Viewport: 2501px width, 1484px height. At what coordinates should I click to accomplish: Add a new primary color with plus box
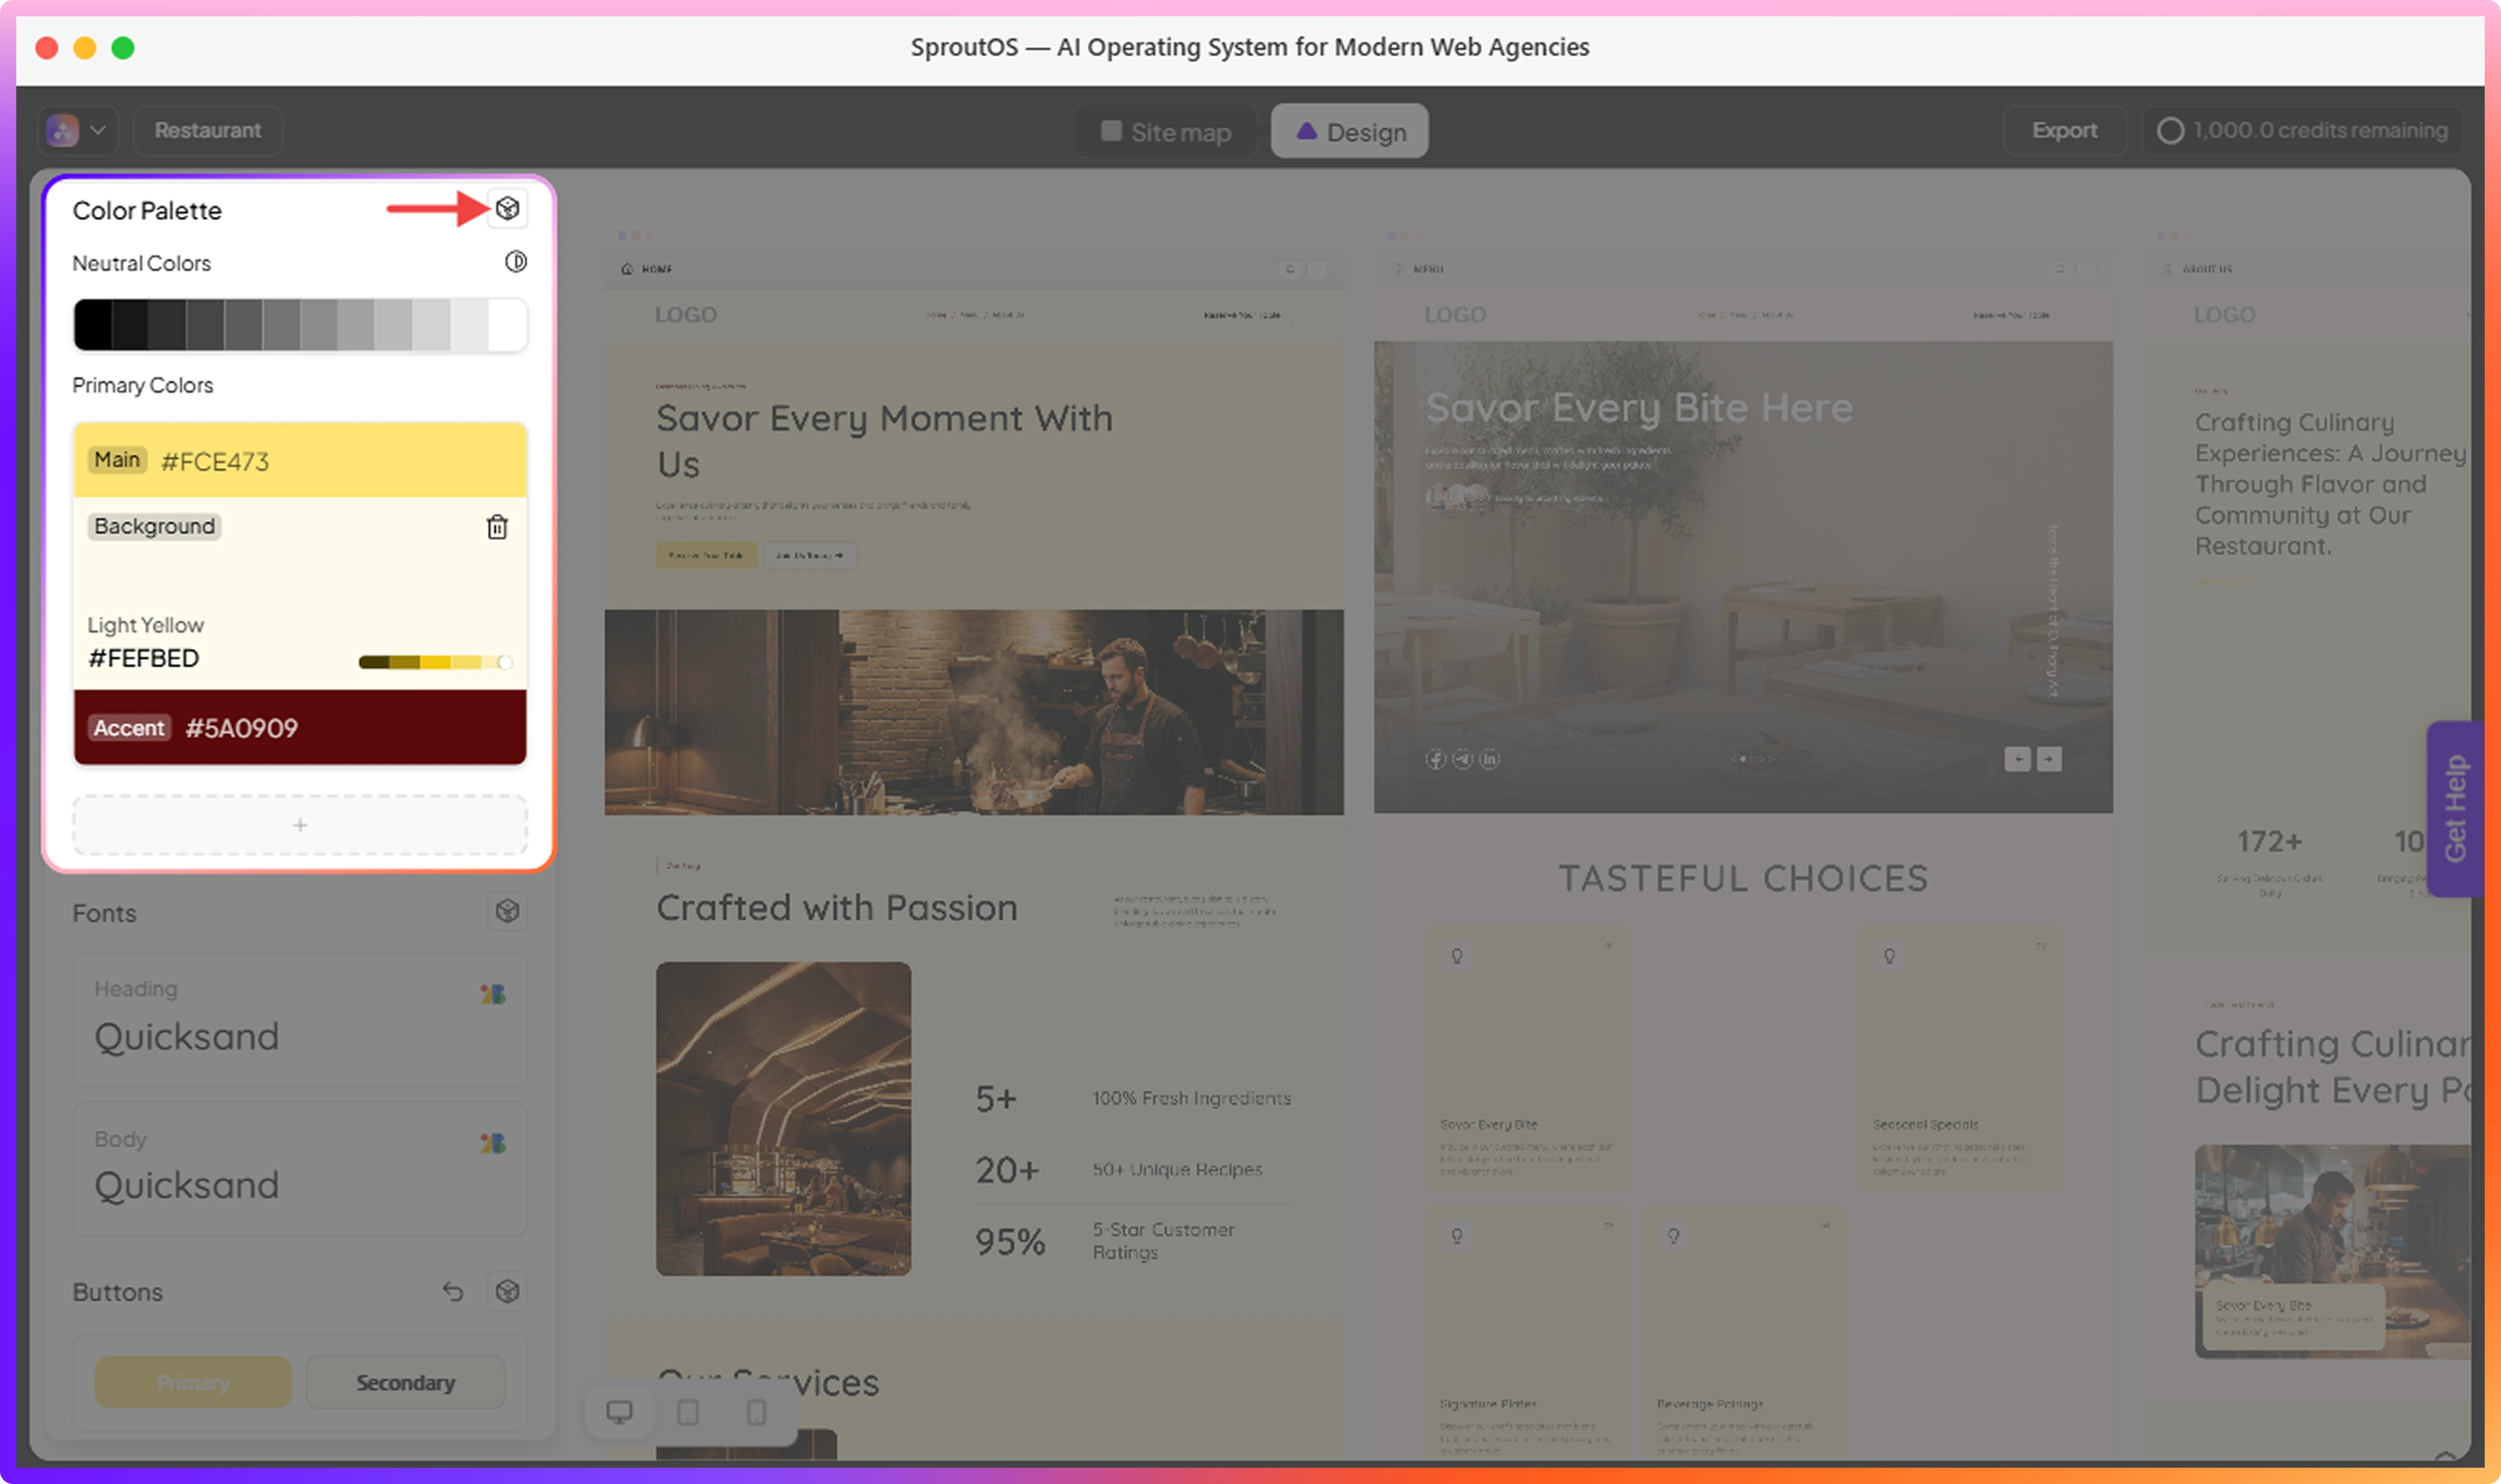tap(300, 825)
